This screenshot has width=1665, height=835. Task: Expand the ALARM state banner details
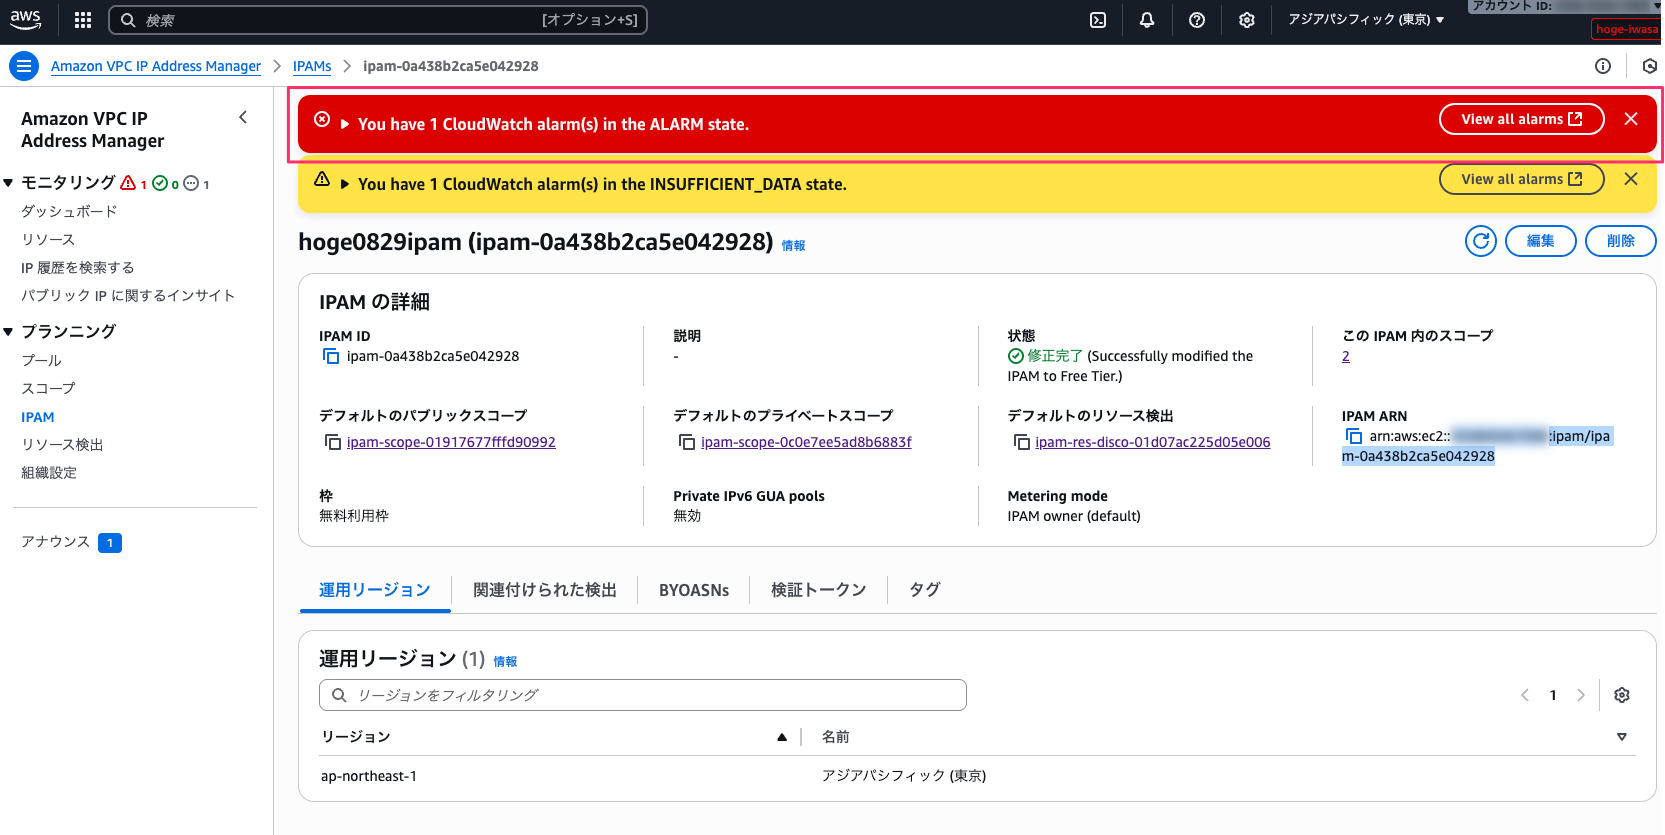[345, 124]
